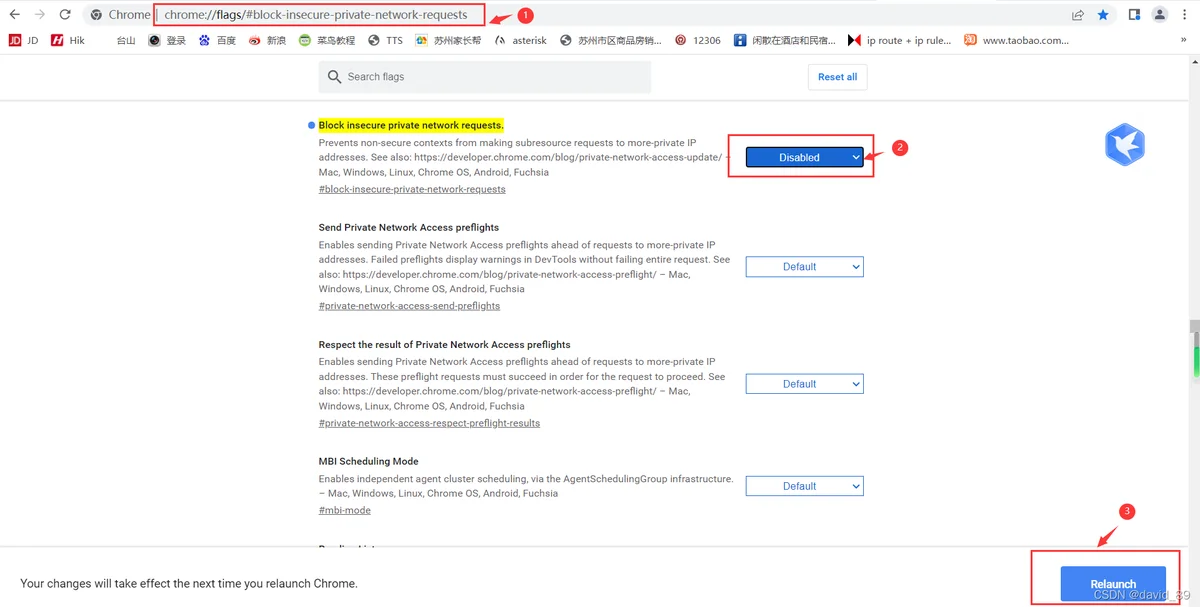Open the JD bookmark

(23, 40)
